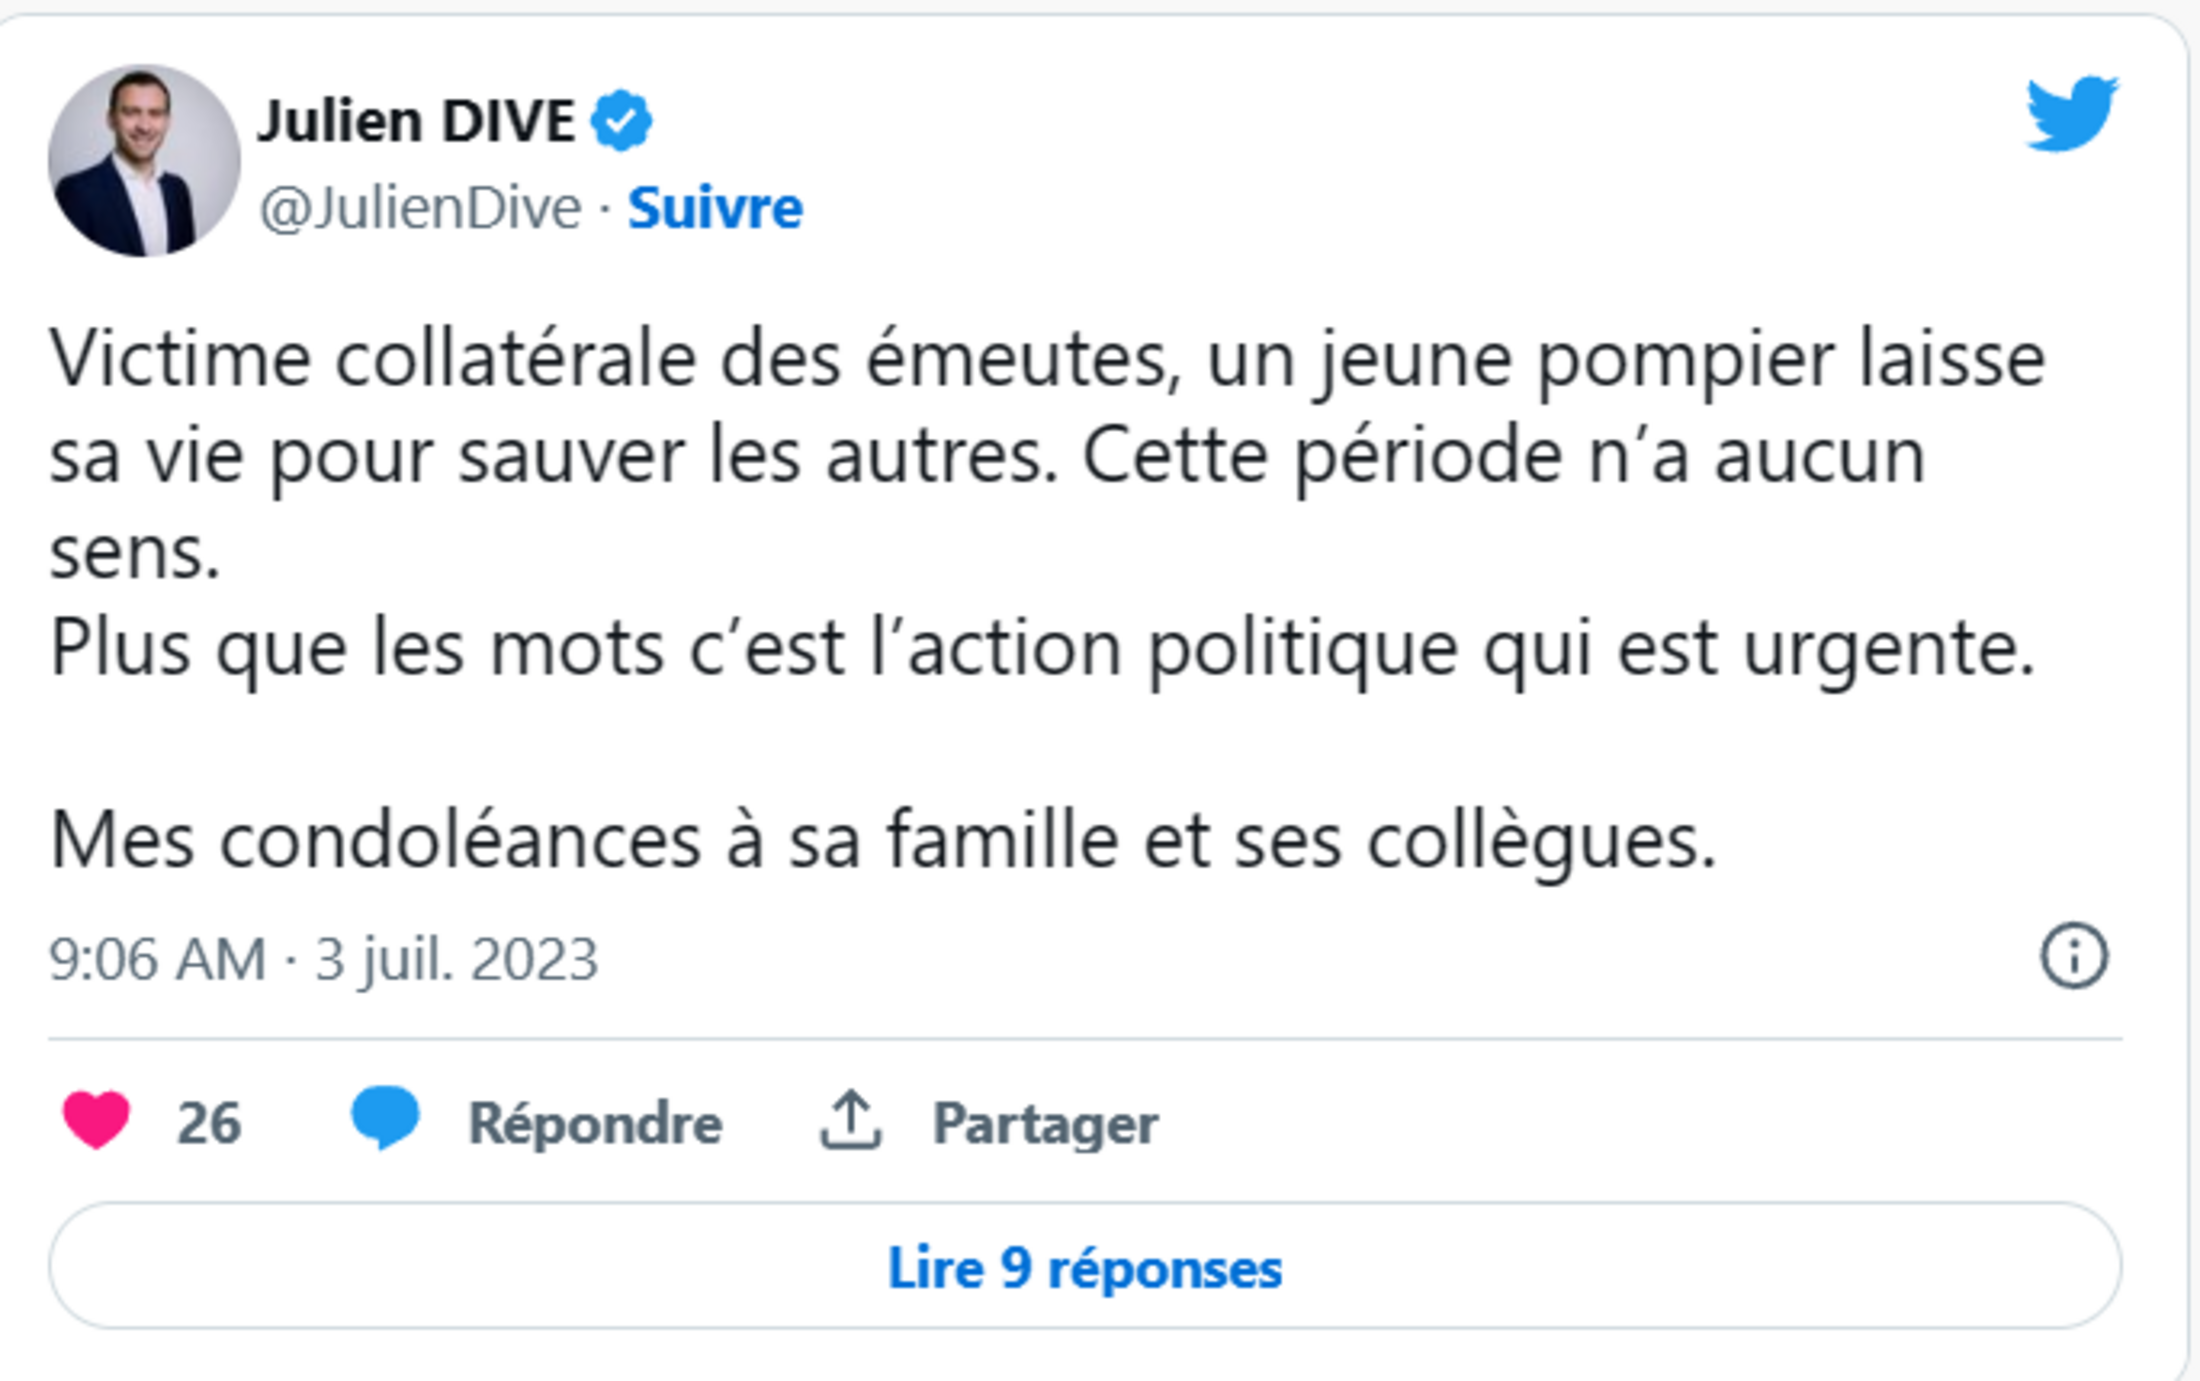This screenshot has height=1381, width=2200.
Task: Open Julien Dive's profile photo
Action: tap(144, 161)
